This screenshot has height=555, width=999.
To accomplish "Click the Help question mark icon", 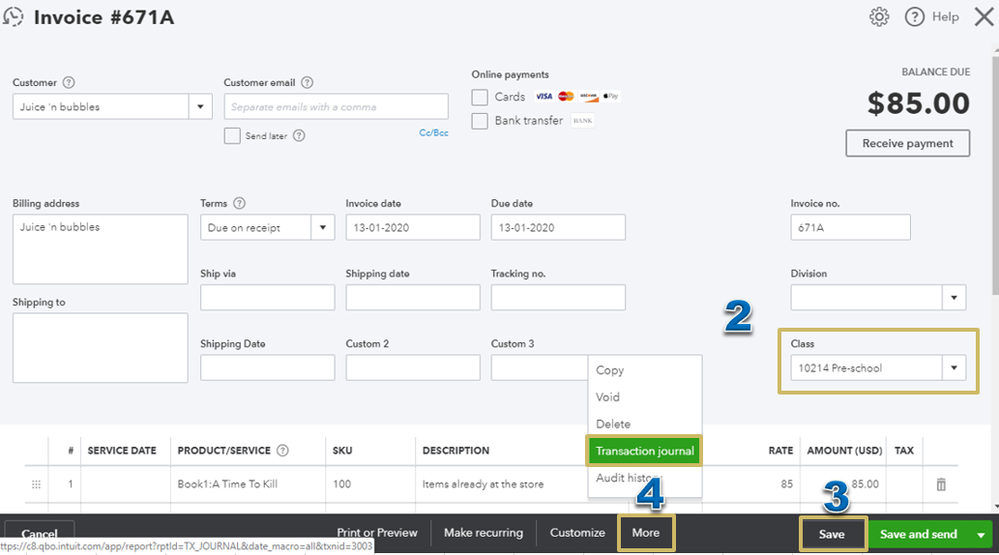I will point(914,17).
